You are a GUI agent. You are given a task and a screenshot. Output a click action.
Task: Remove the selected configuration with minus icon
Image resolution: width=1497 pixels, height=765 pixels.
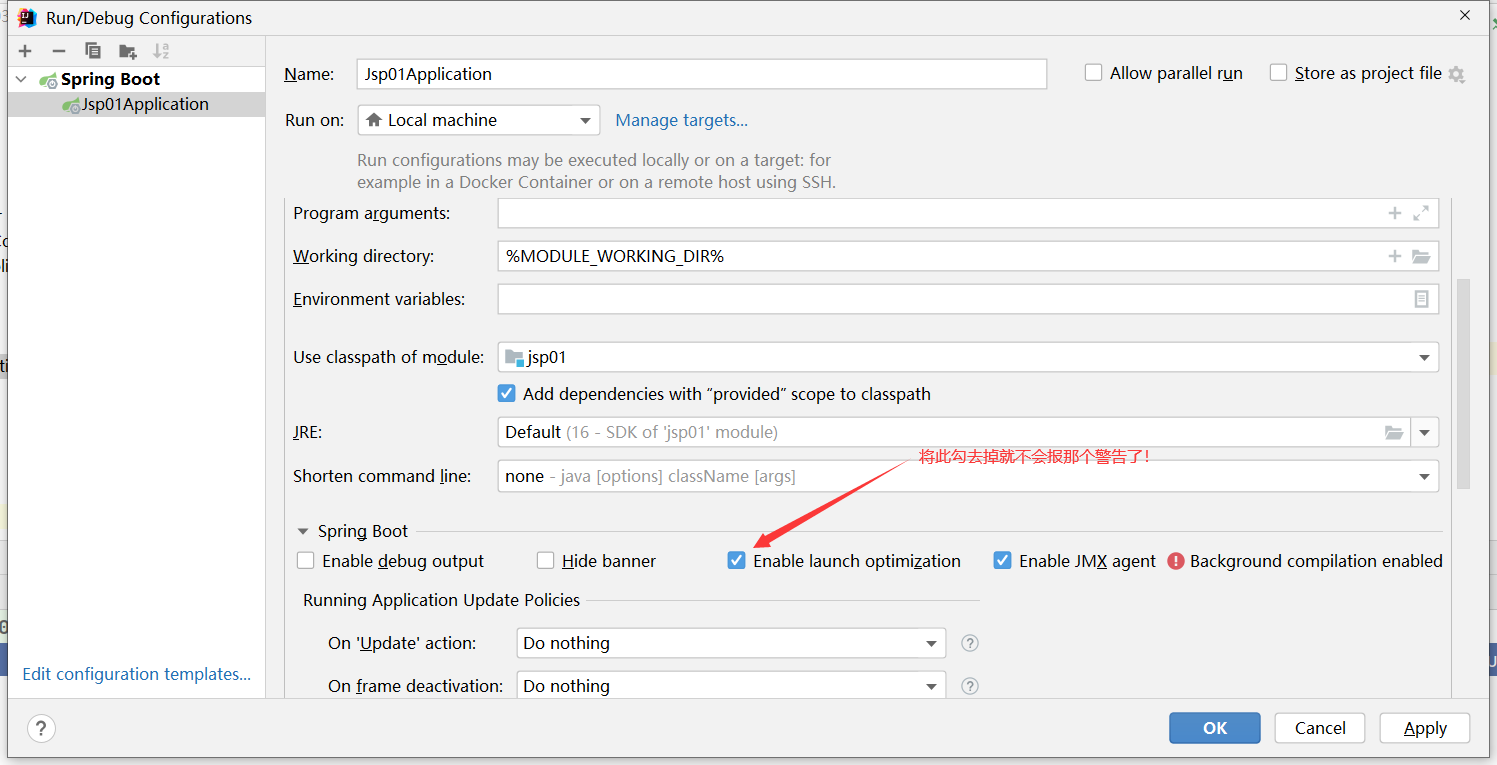pyautogui.click(x=59, y=51)
